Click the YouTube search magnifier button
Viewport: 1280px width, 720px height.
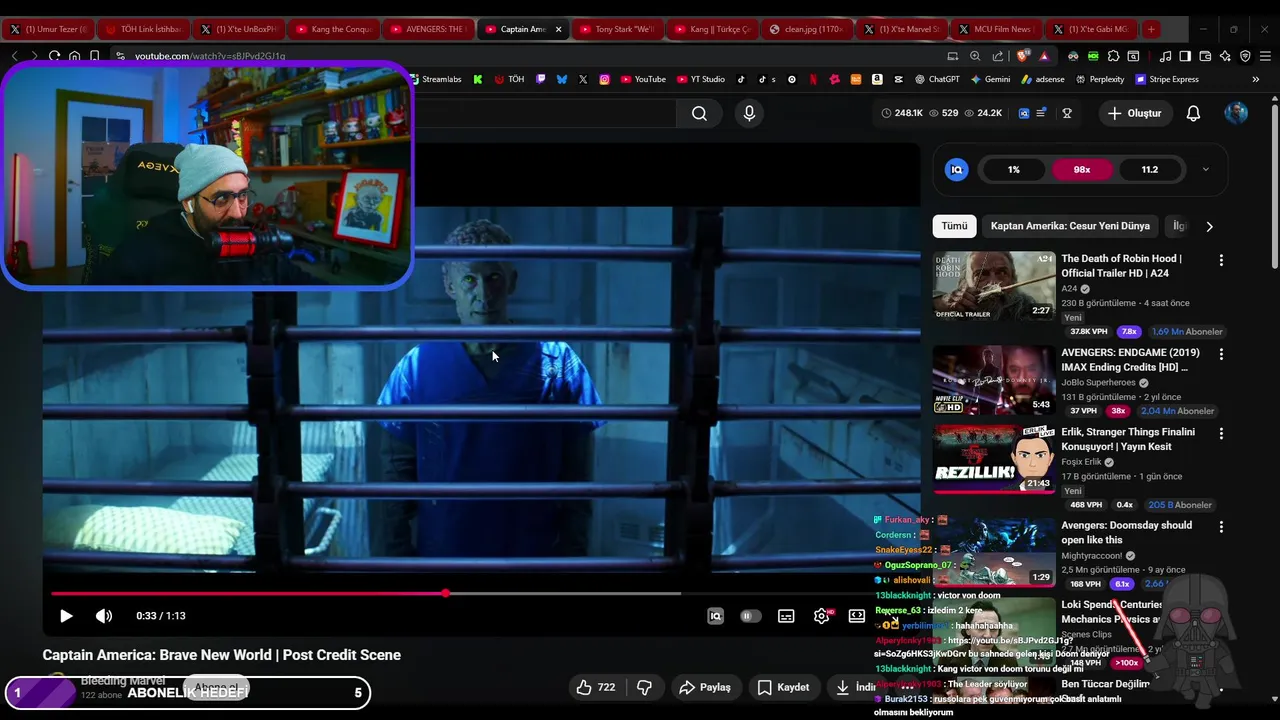[699, 114]
